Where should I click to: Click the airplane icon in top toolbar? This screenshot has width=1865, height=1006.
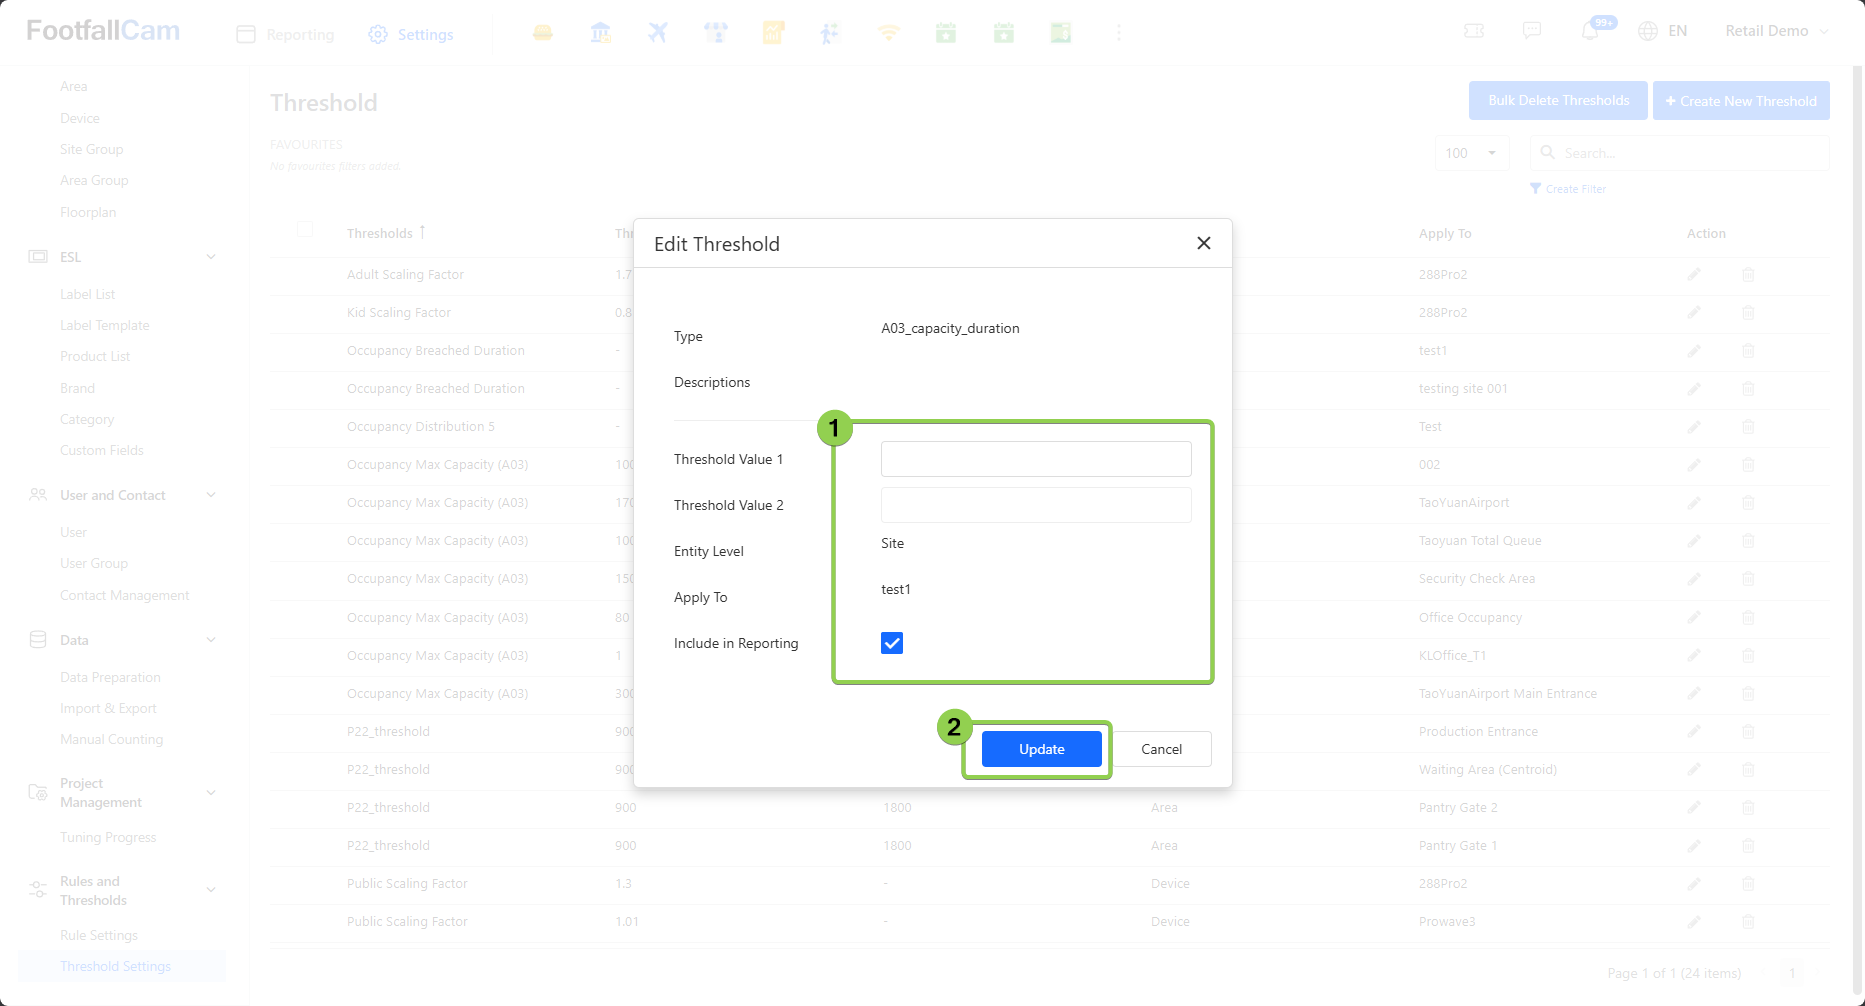tap(657, 33)
